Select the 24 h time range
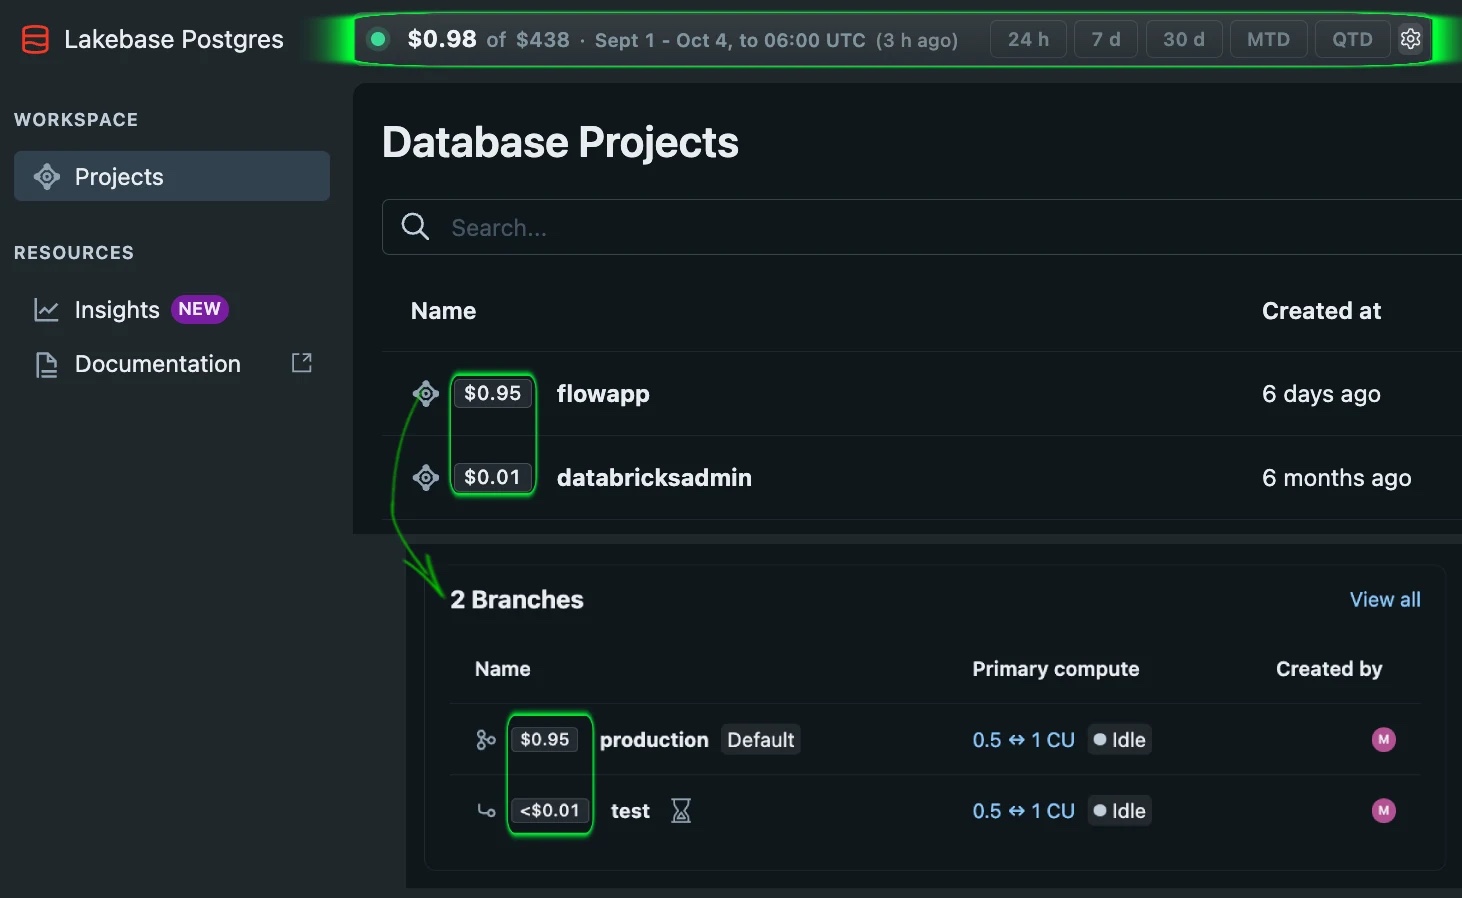The height and width of the screenshot is (898, 1462). pyautogui.click(x=1028, y=39)
